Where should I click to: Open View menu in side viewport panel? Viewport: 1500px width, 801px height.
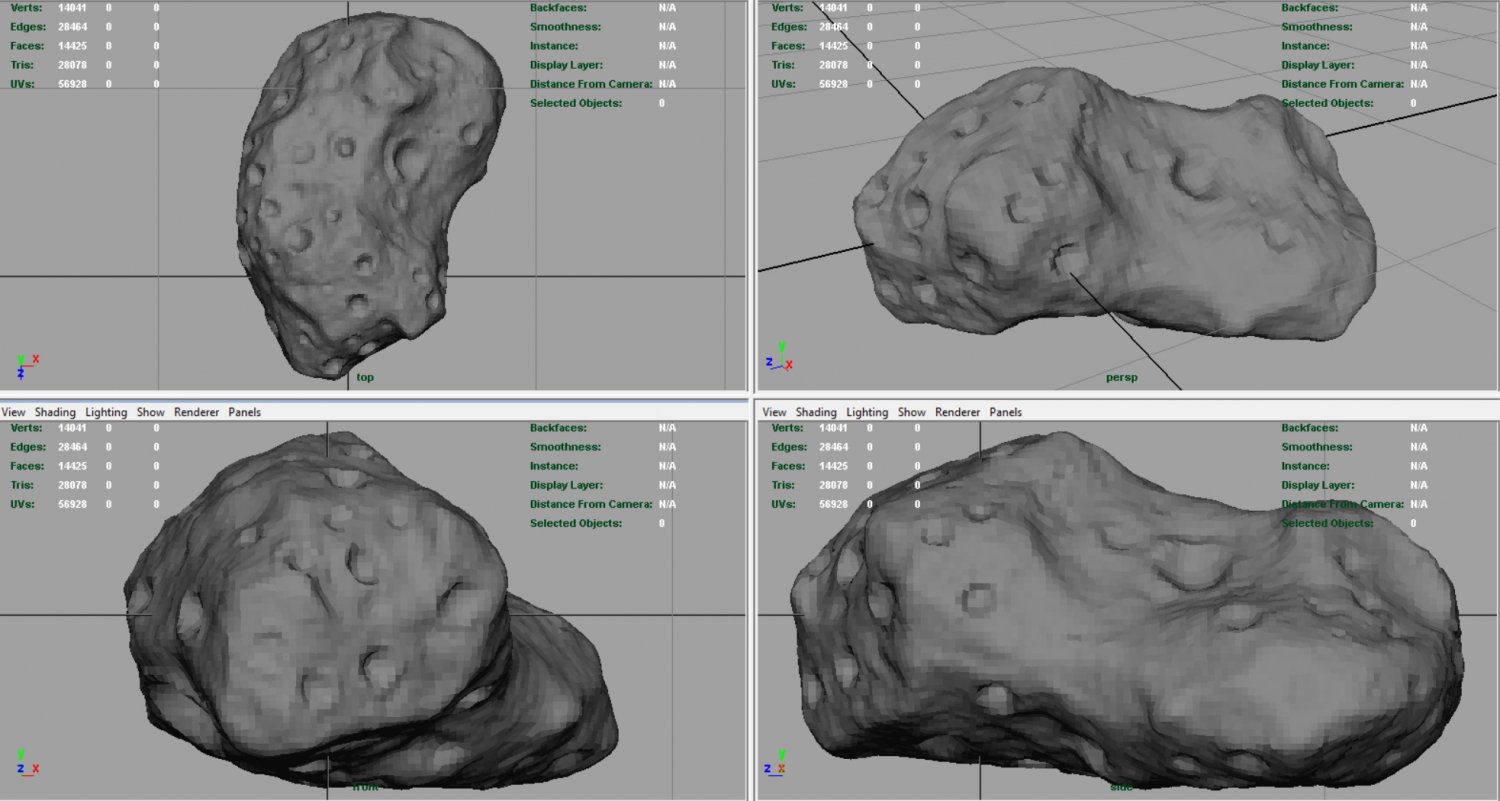coord(774,412)
